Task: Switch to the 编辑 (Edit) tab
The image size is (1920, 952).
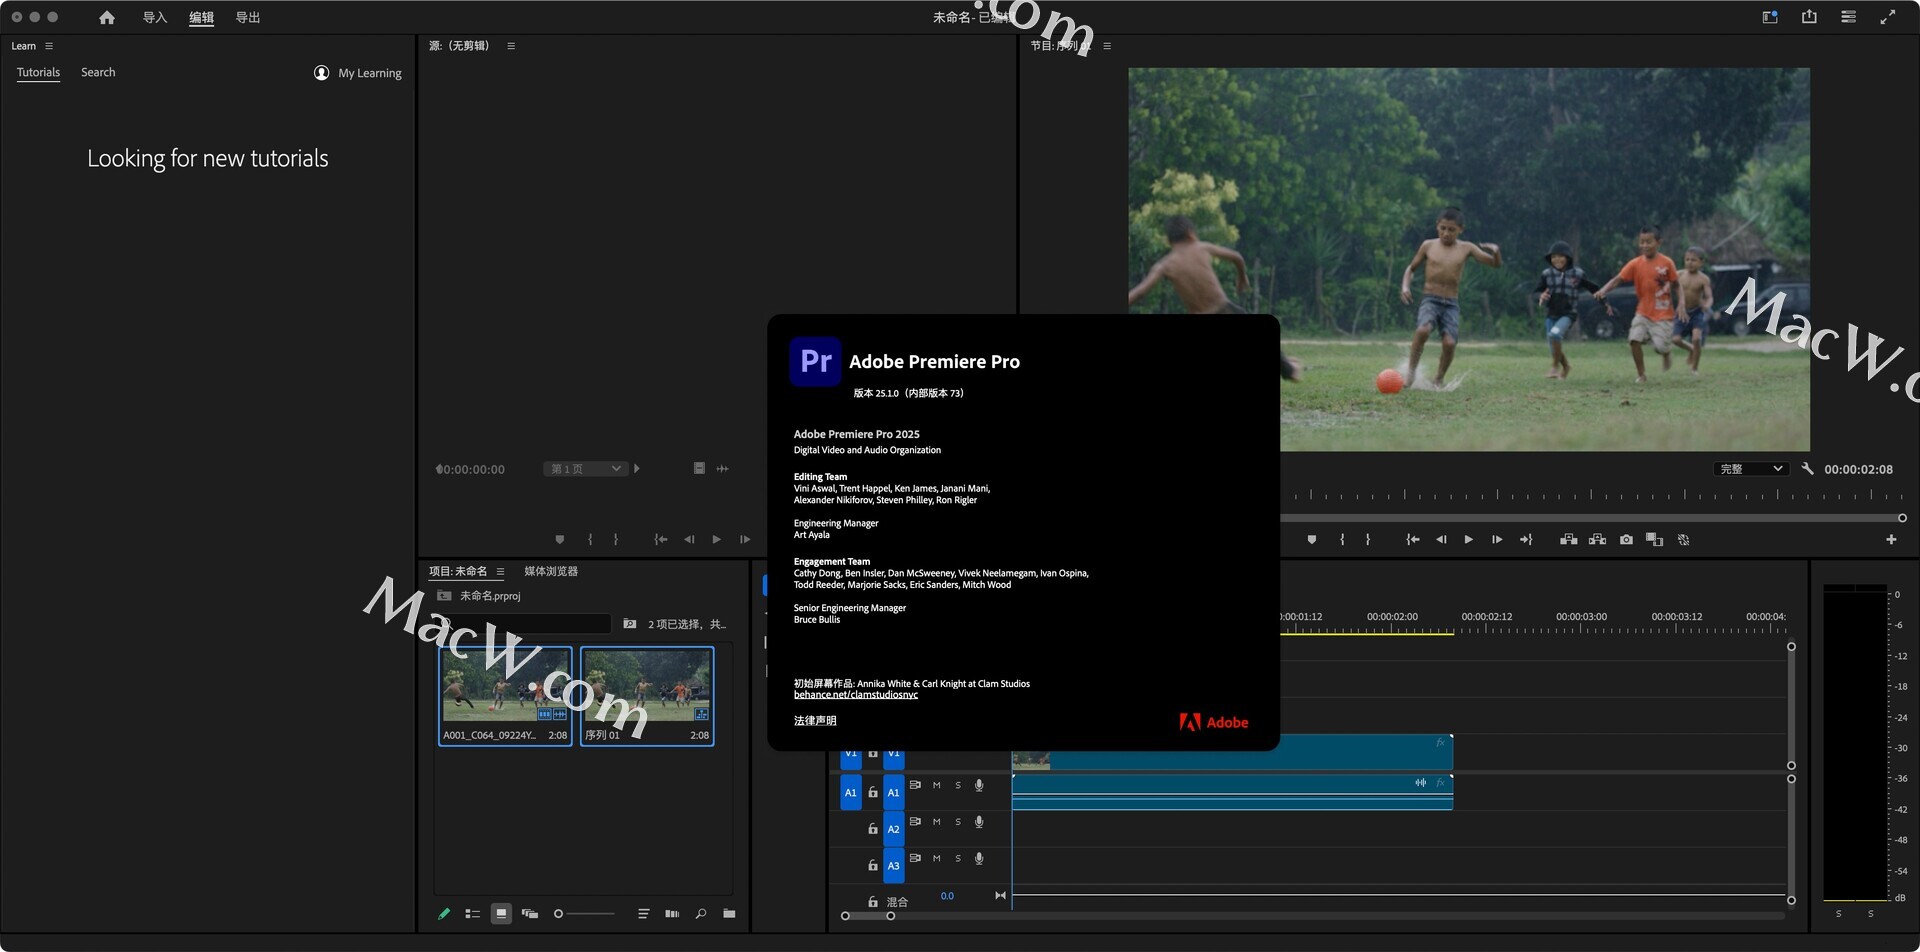Action: pos(201,17)
